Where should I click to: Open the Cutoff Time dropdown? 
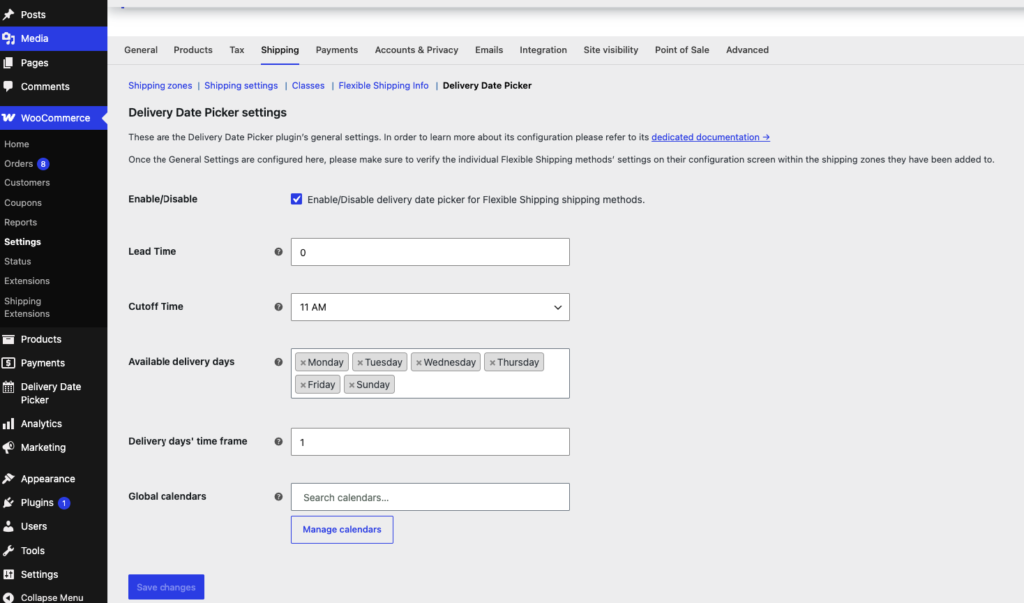pyautogui.click(x=430, y=307)
